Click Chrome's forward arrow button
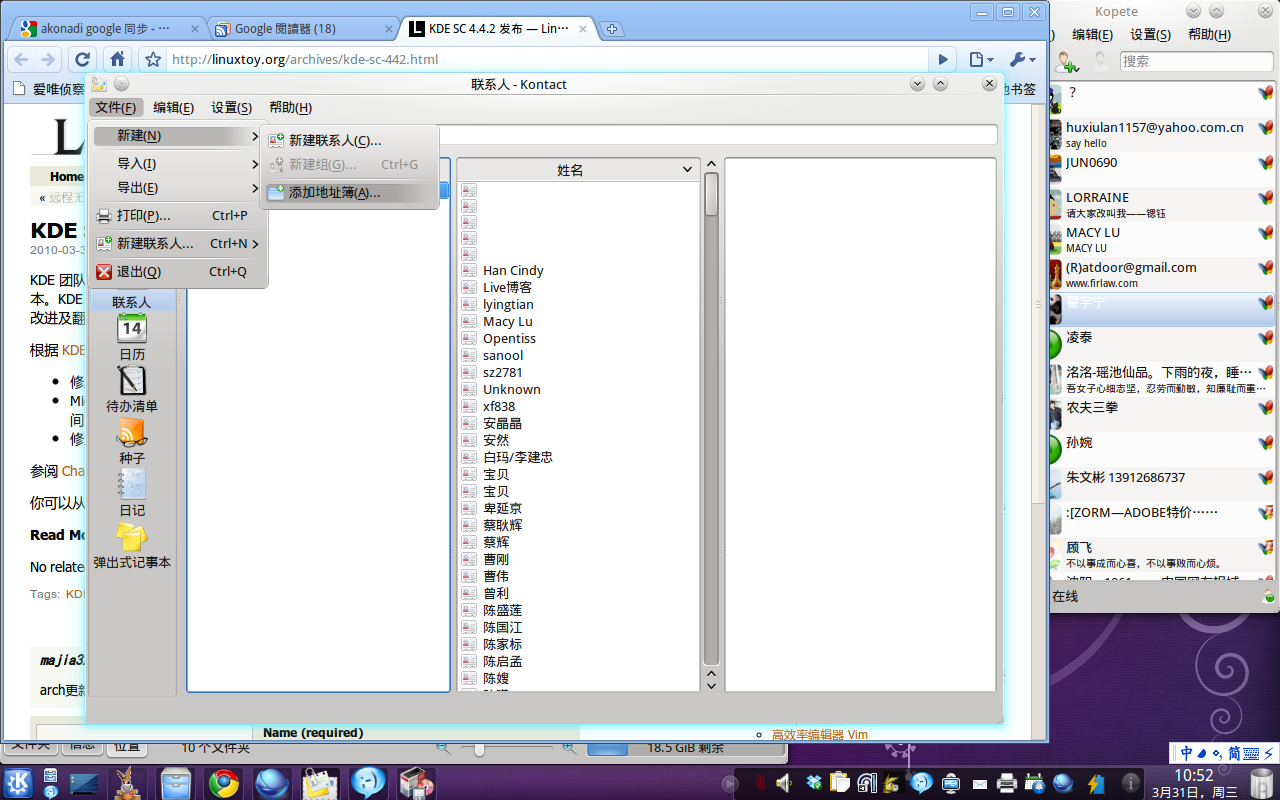The height and width of the screenshot is (800, 1280). (x=47, y=59)
